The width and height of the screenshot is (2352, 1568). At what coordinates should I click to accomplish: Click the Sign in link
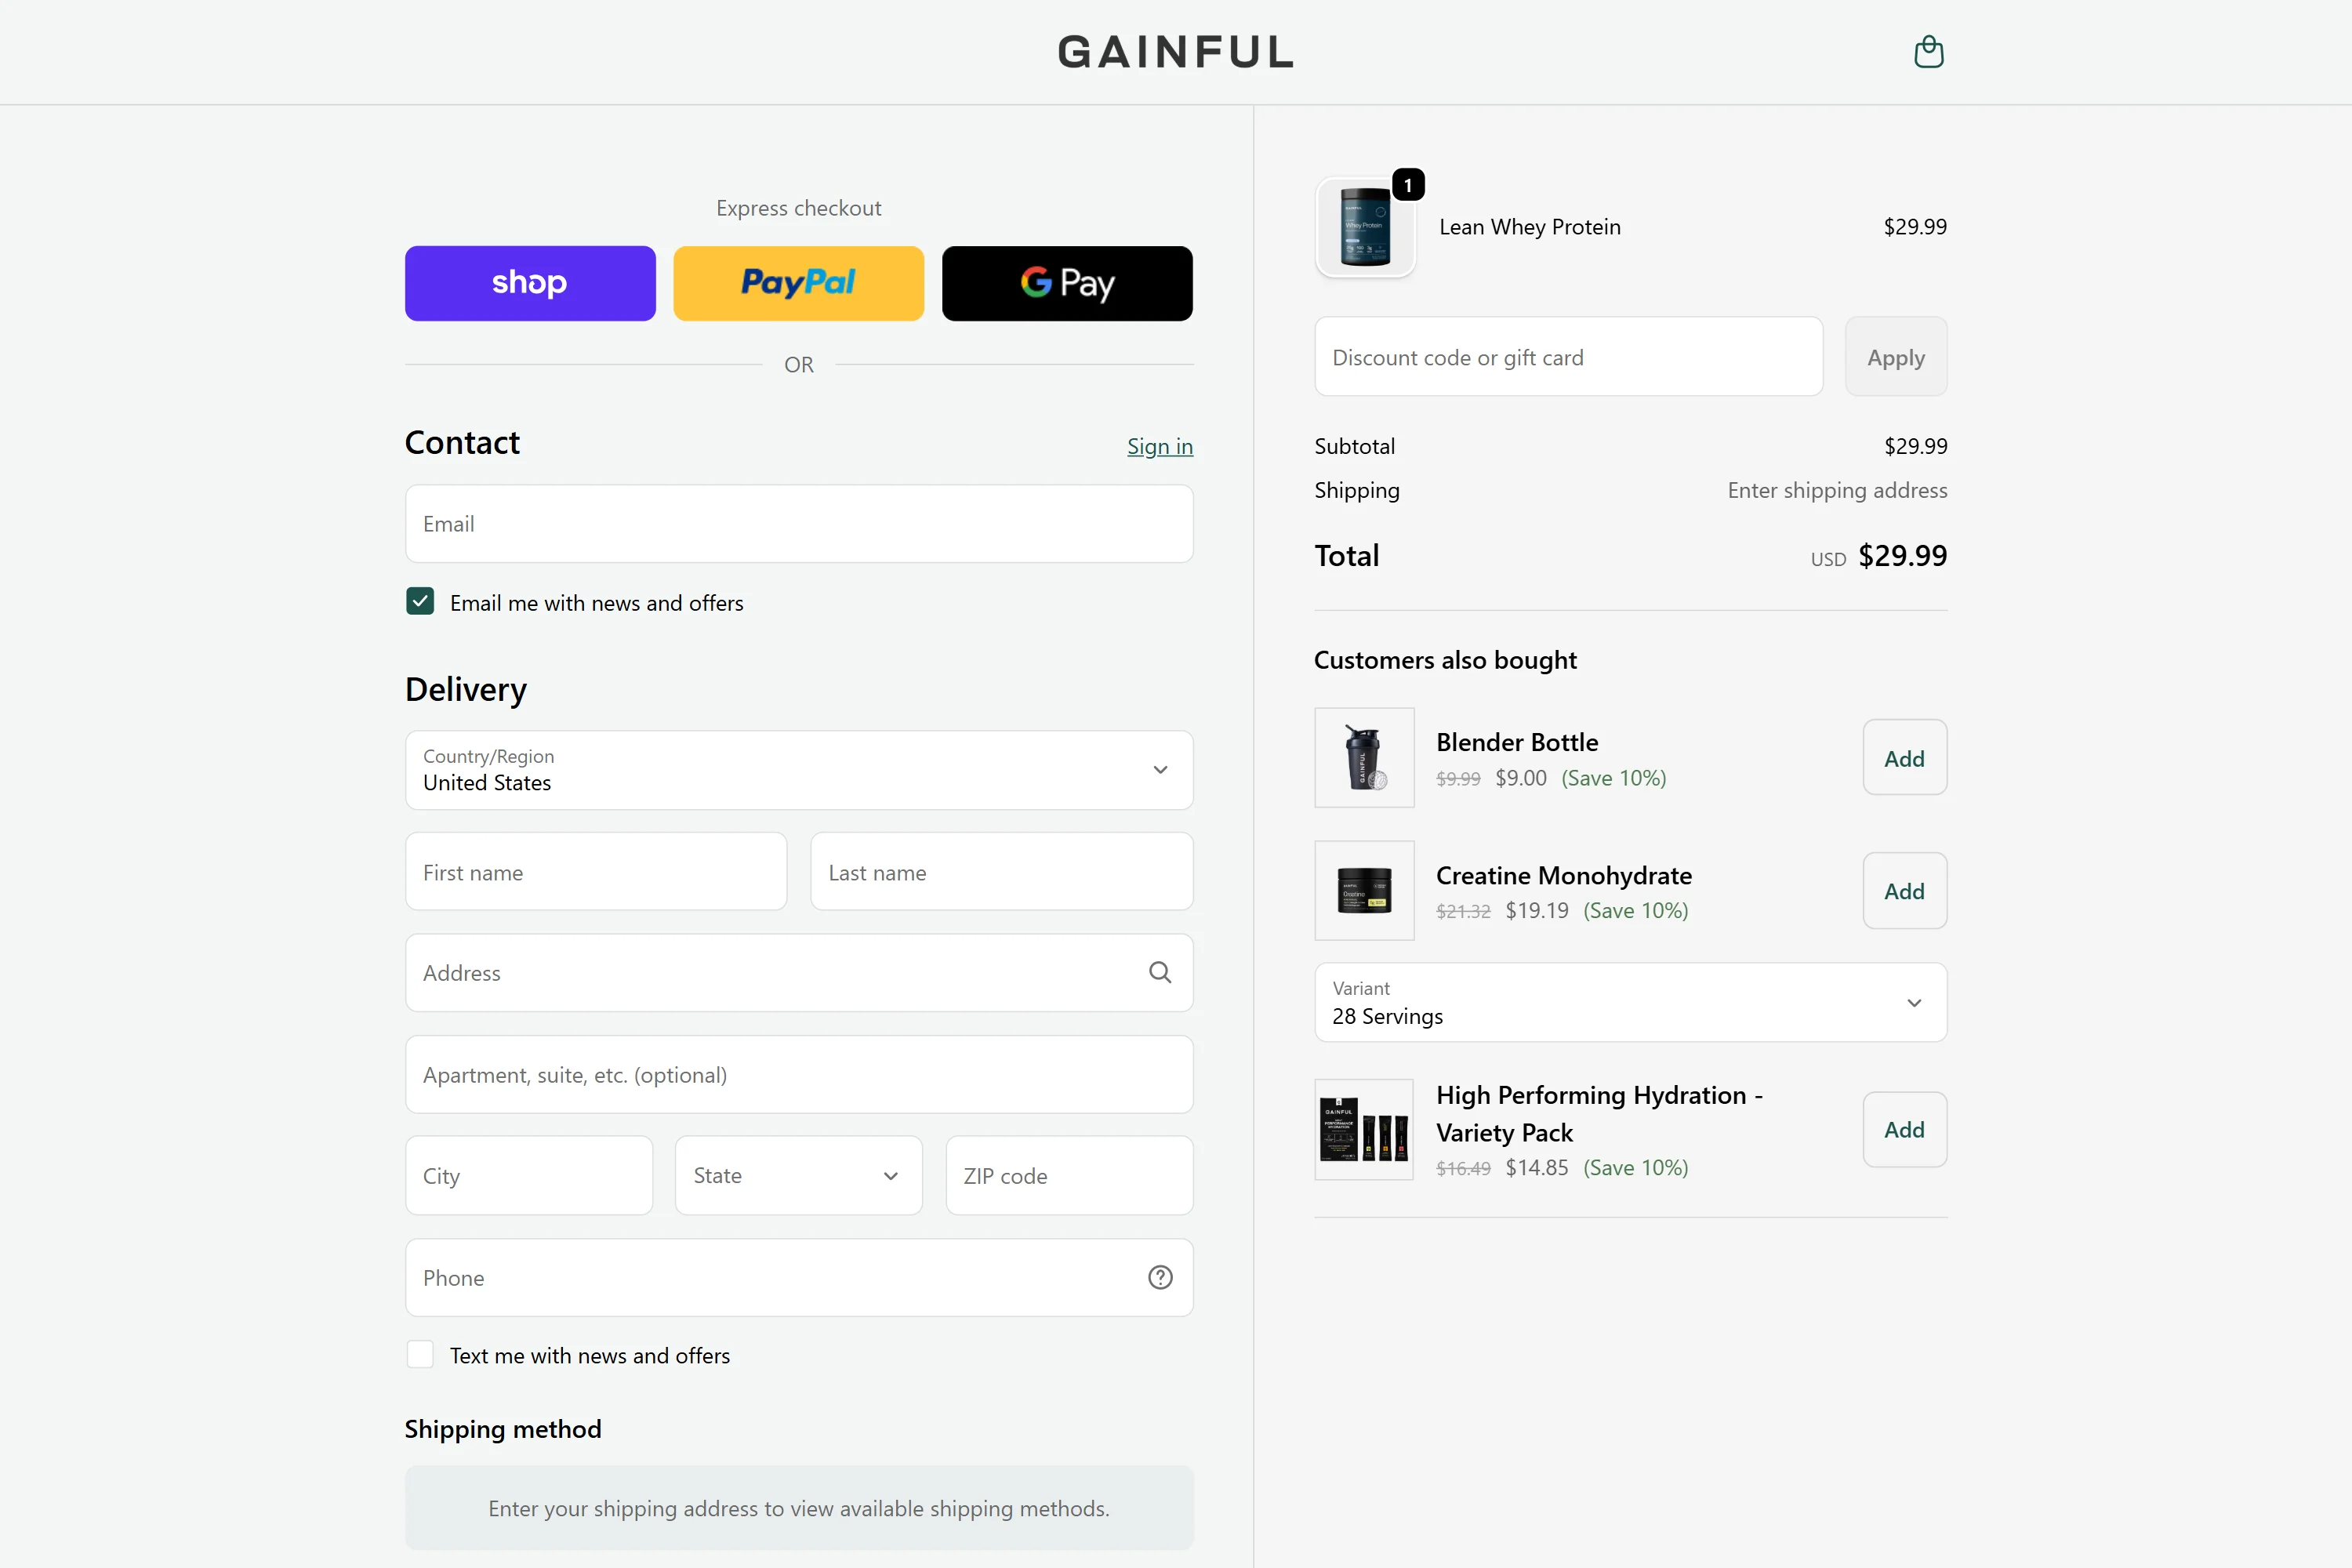pyautogui.click(x=1159, y=446)
